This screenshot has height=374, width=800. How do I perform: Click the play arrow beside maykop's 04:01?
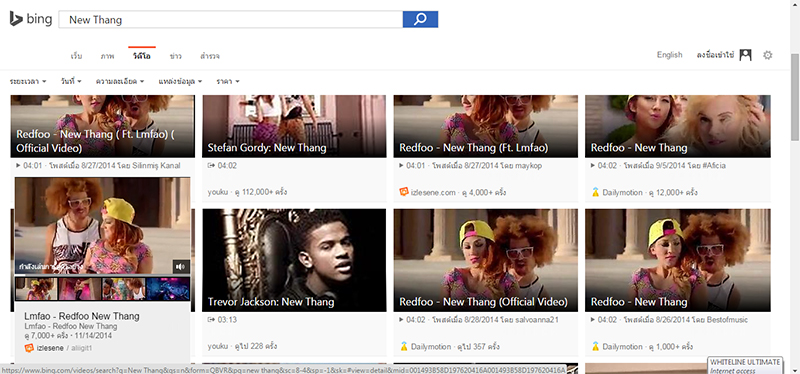[402, 166]
